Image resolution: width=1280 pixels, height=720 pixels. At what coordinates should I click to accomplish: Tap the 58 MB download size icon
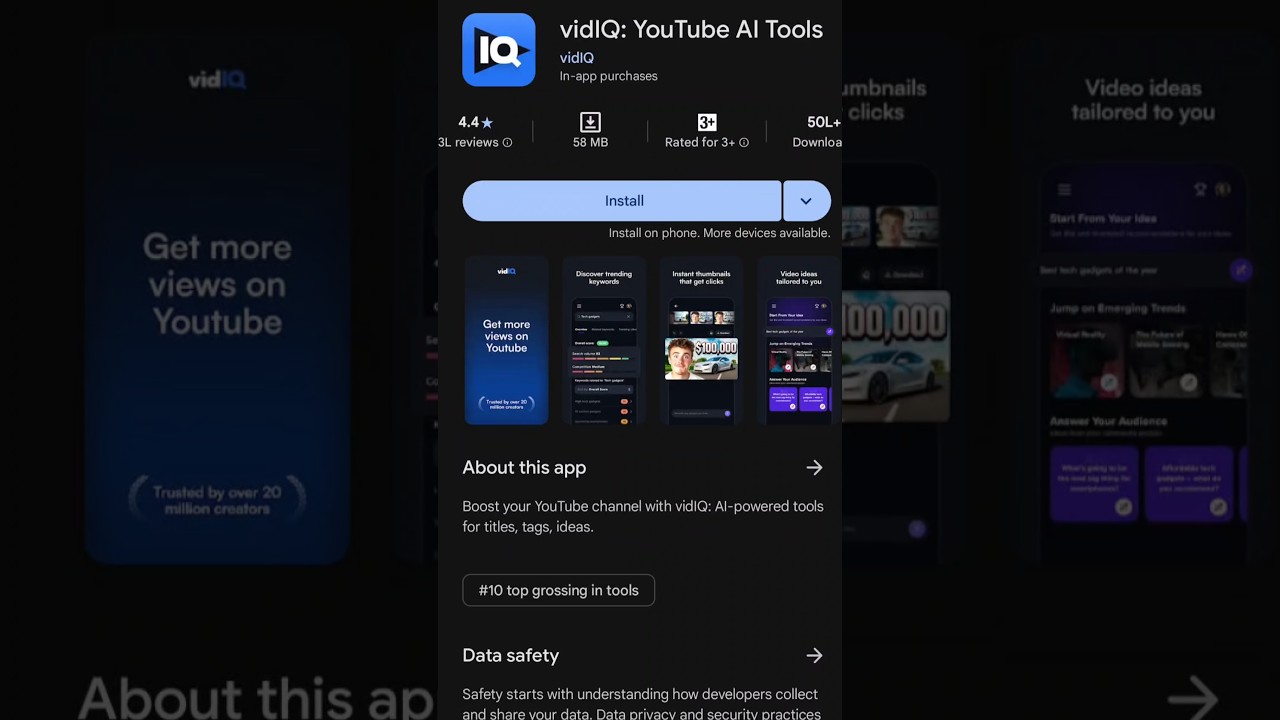pos(590,122)
